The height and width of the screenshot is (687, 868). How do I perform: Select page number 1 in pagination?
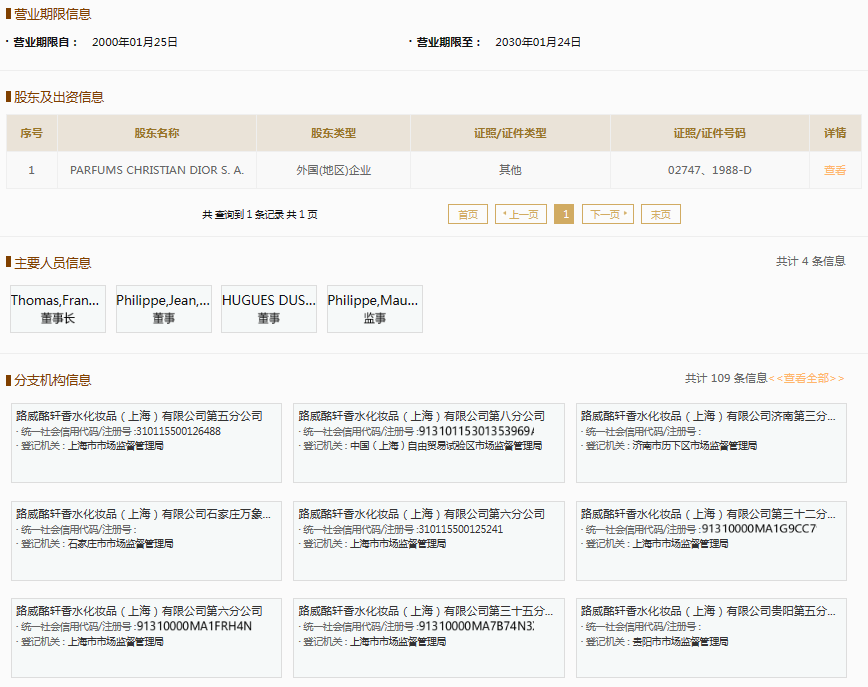tap(564, 214)
